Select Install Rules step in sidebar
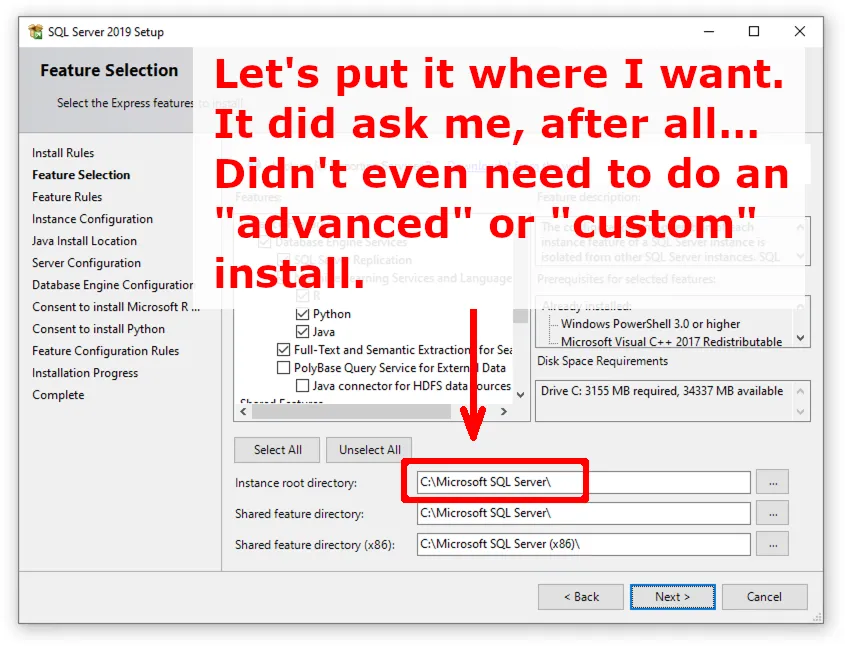Viewport: 845px width, 646px height. pos(63,153)
